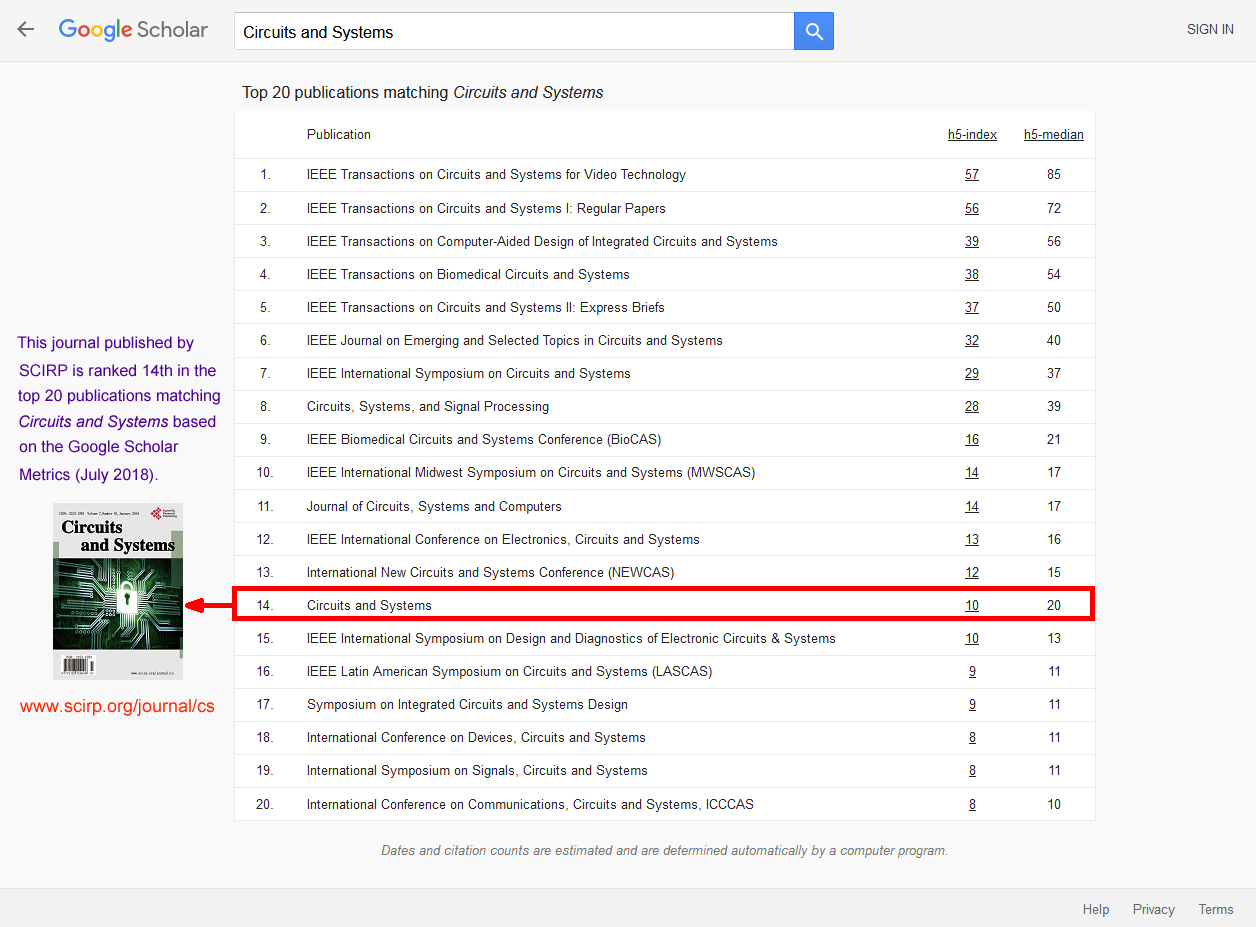Open h5-index 12 for NEWCAS
The width and height of the screenshot is (1256, 927).
972,572
